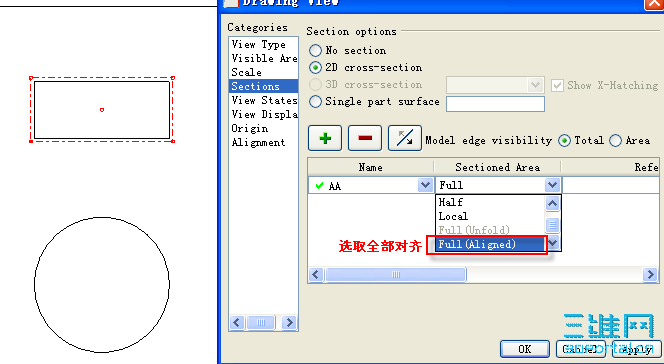This screenshot has width=664, height=364.
Task: Open the 3D cross-section combo box
Action: (495, 85)
